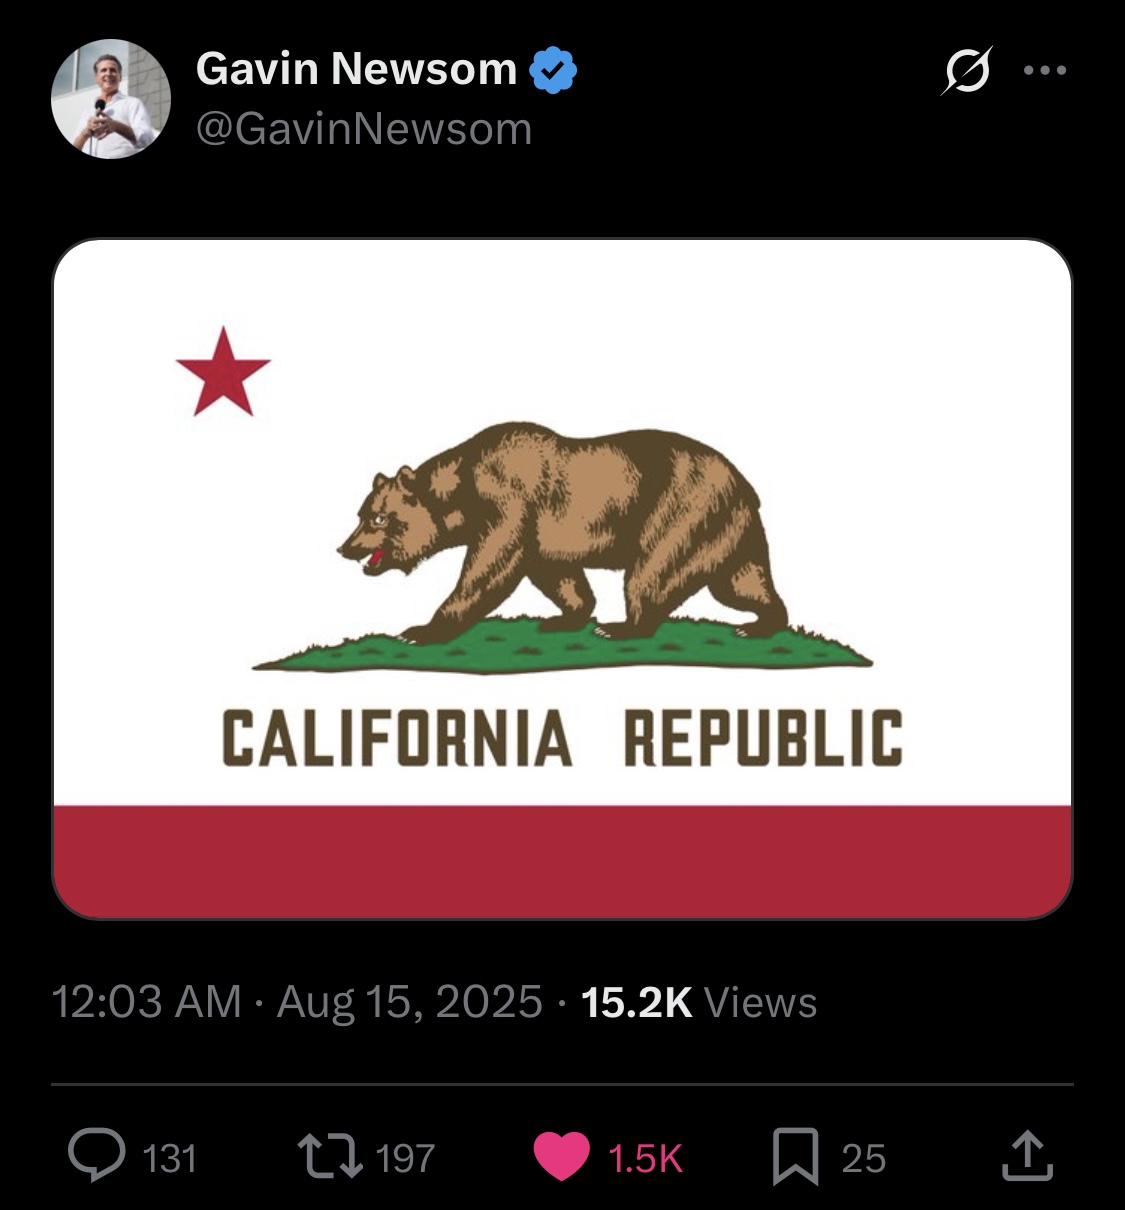Toggle the bookmark icon
The width and height of the screenshot is (1125, 1210).
[x=795, y=1156]
